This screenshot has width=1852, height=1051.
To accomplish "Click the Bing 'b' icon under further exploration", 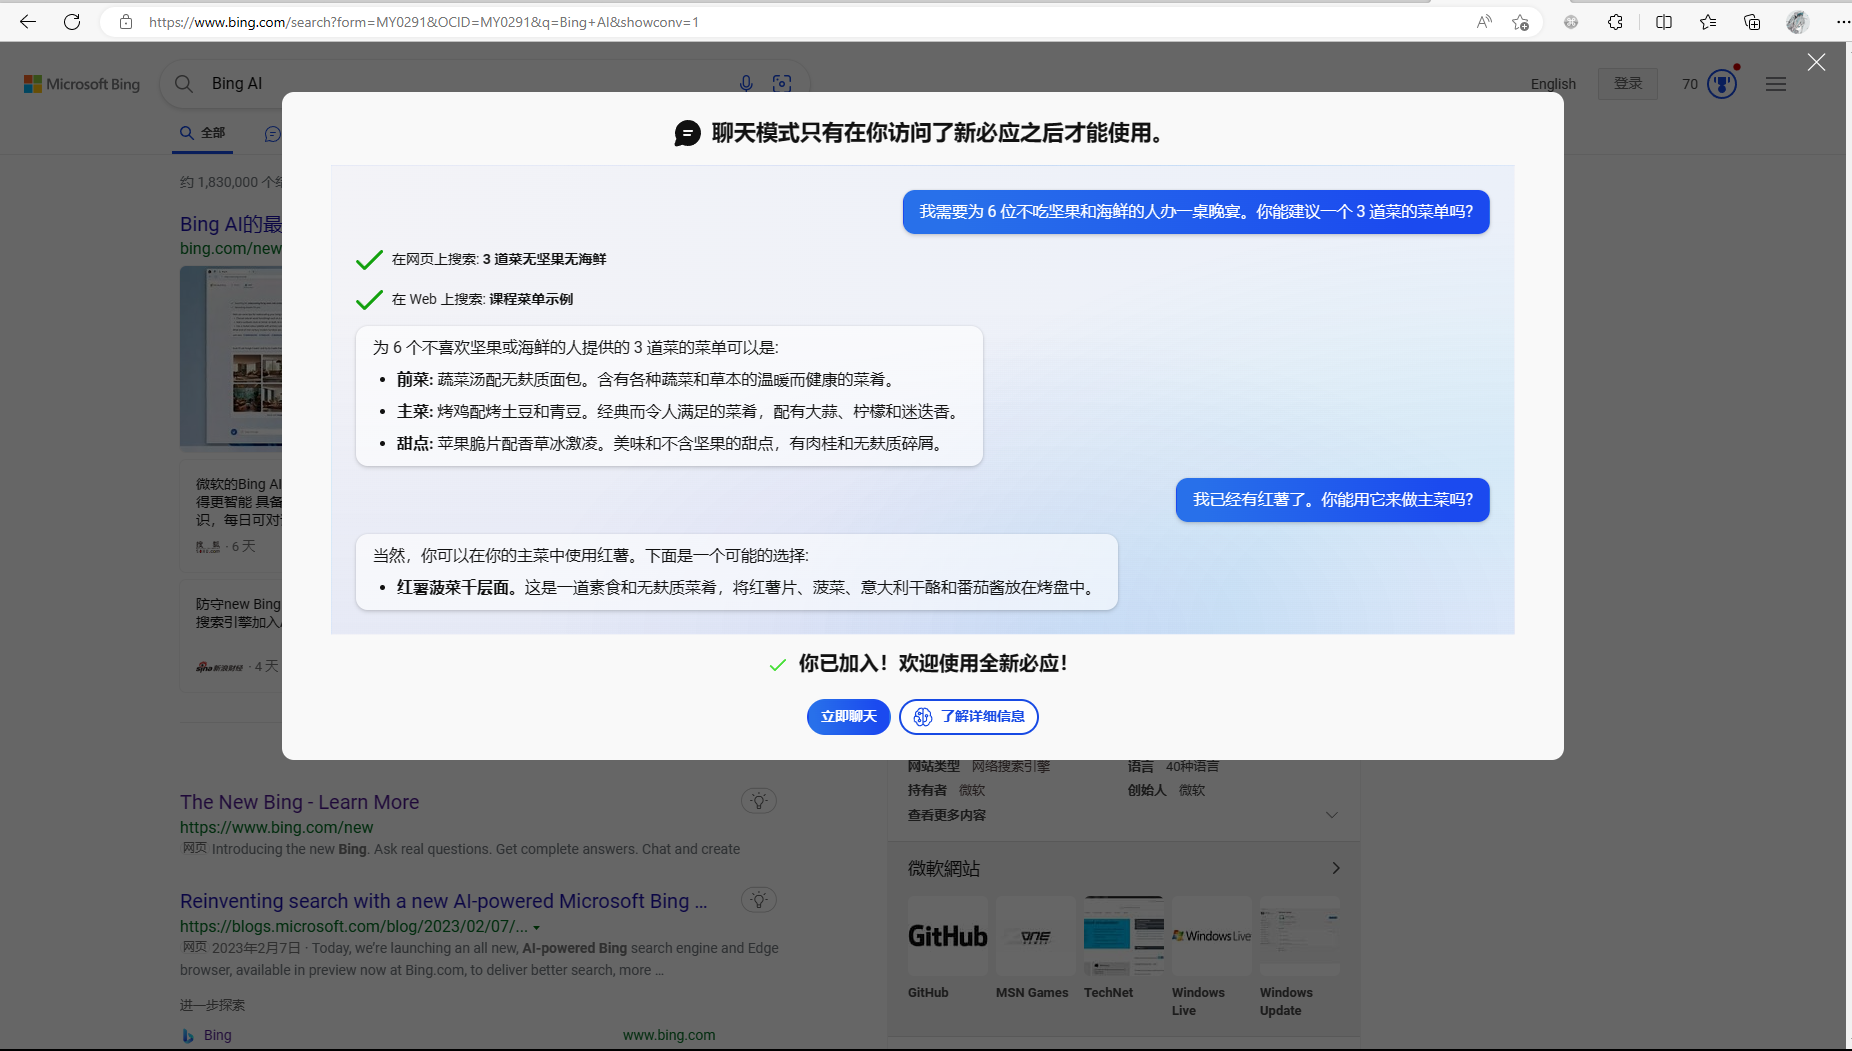I will click(x=188, y=1036).
